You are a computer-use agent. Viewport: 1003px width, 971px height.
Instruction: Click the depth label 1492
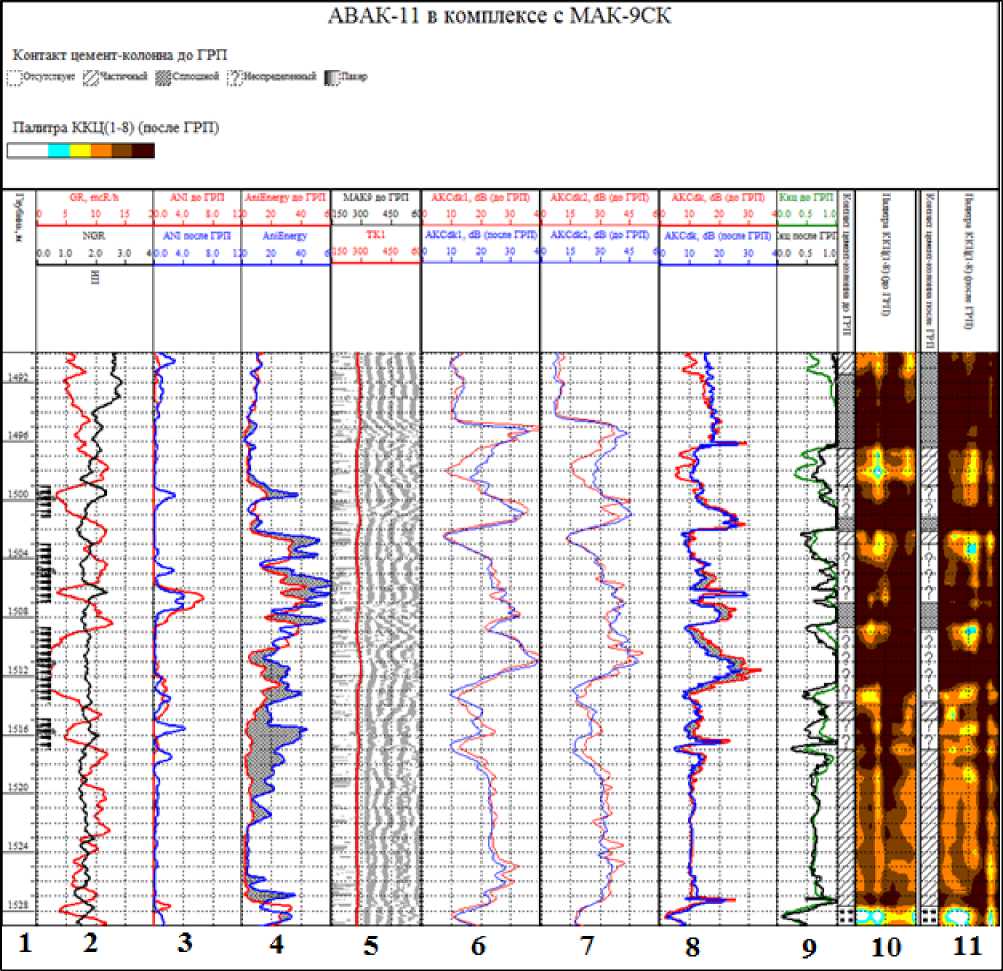[x=17, y=377]
